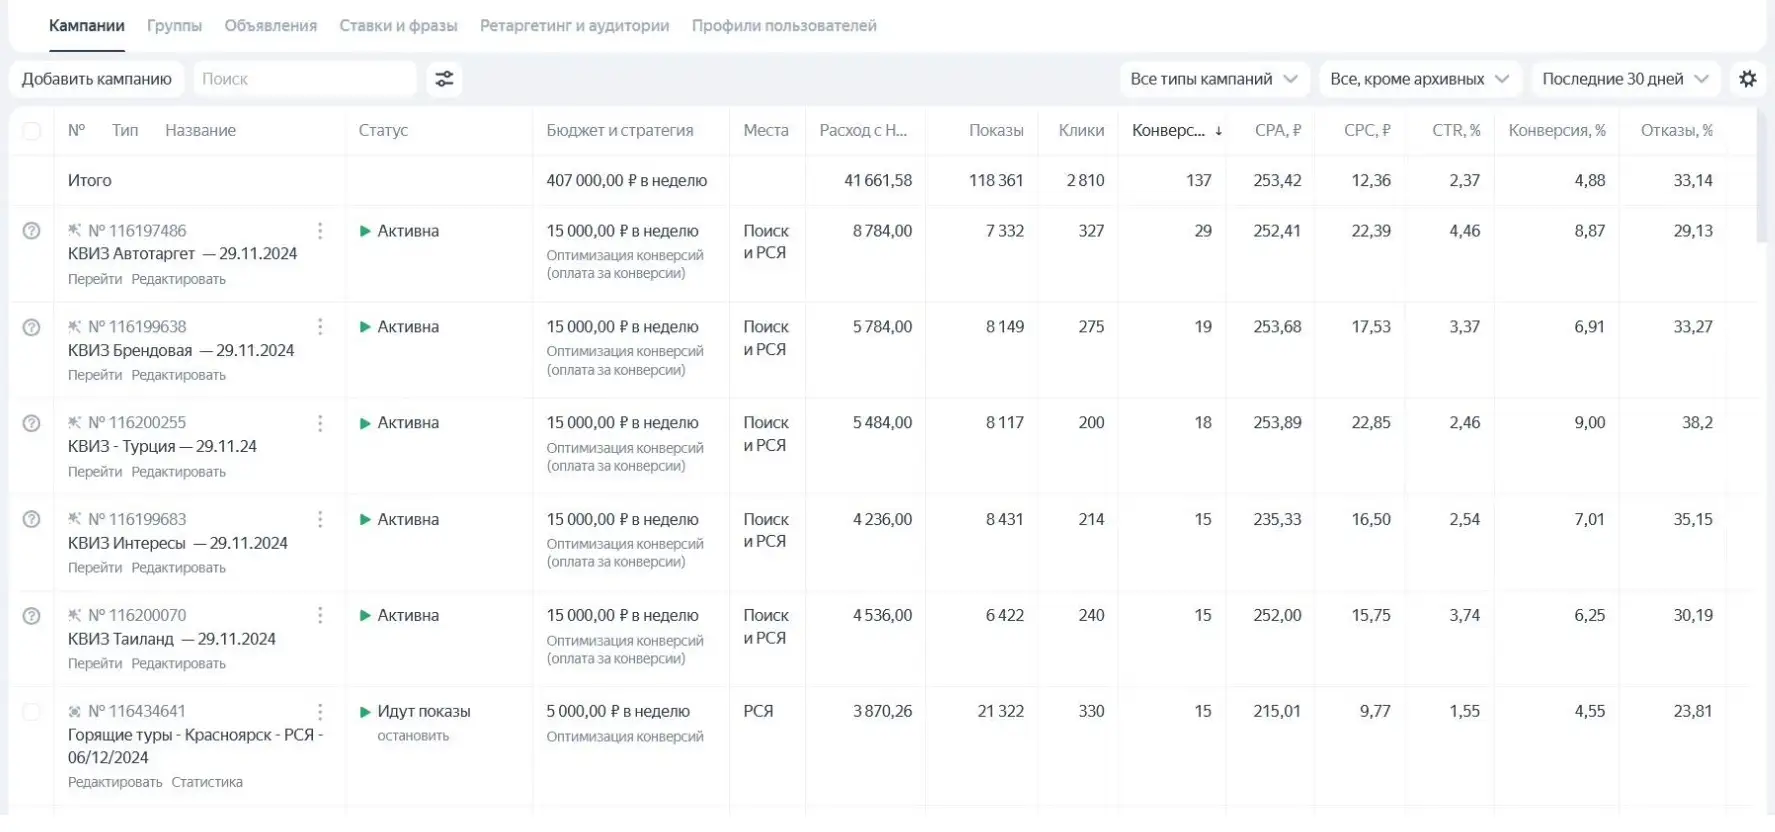Switch to the Кампании tab
1775x832 pixels.
pyautogui.click(x=87, y=26)
